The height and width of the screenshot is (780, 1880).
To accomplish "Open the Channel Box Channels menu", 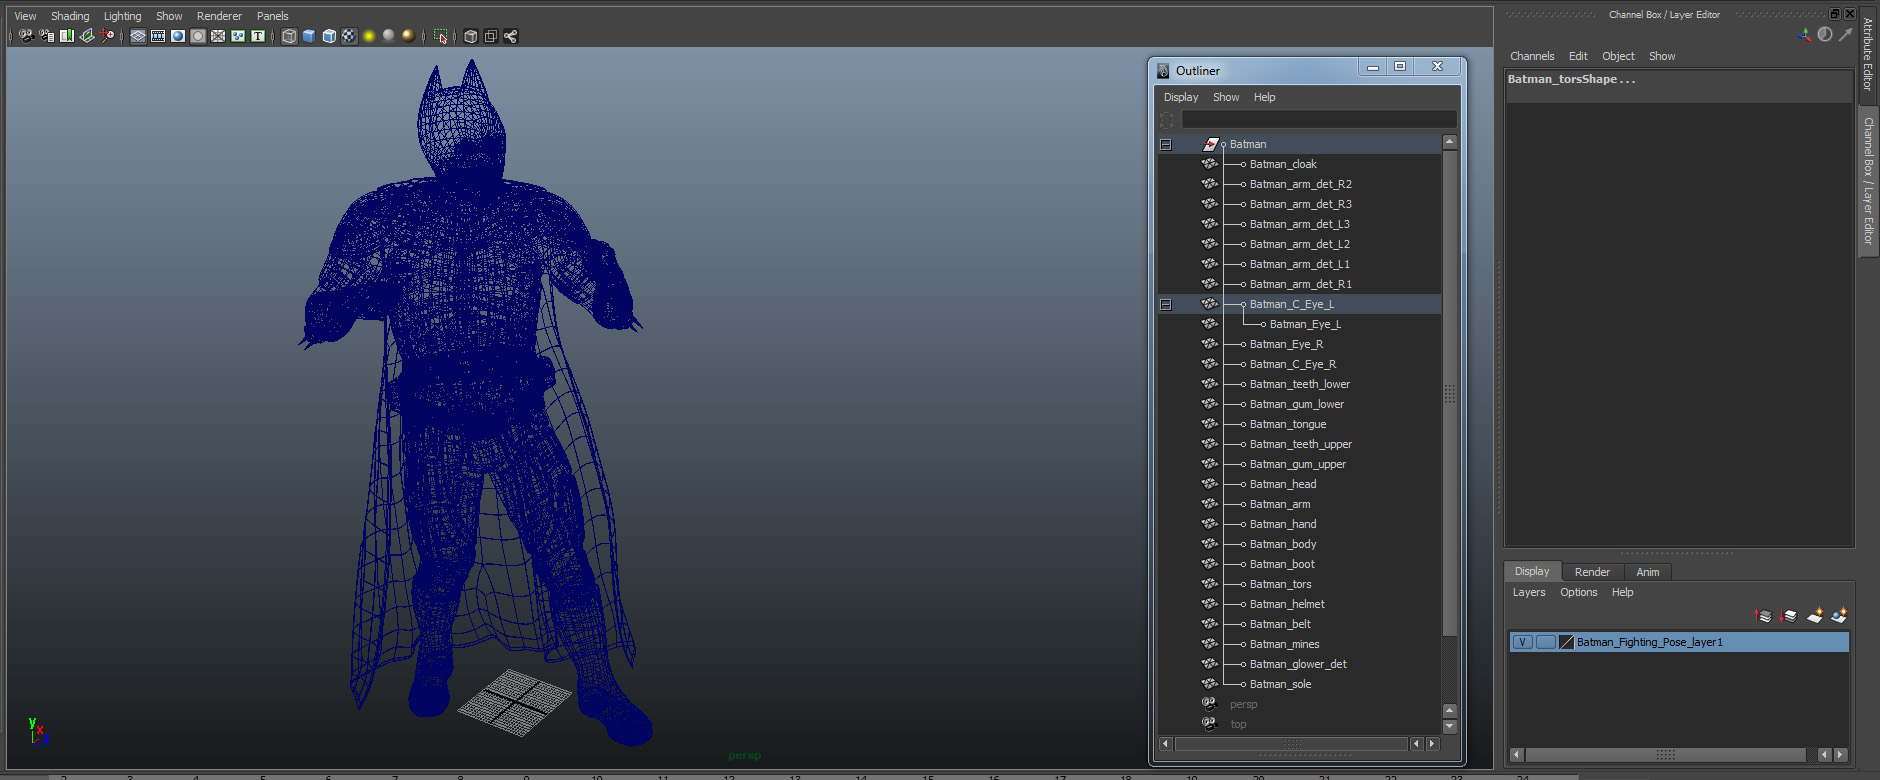I will (x=1532, y=56).
